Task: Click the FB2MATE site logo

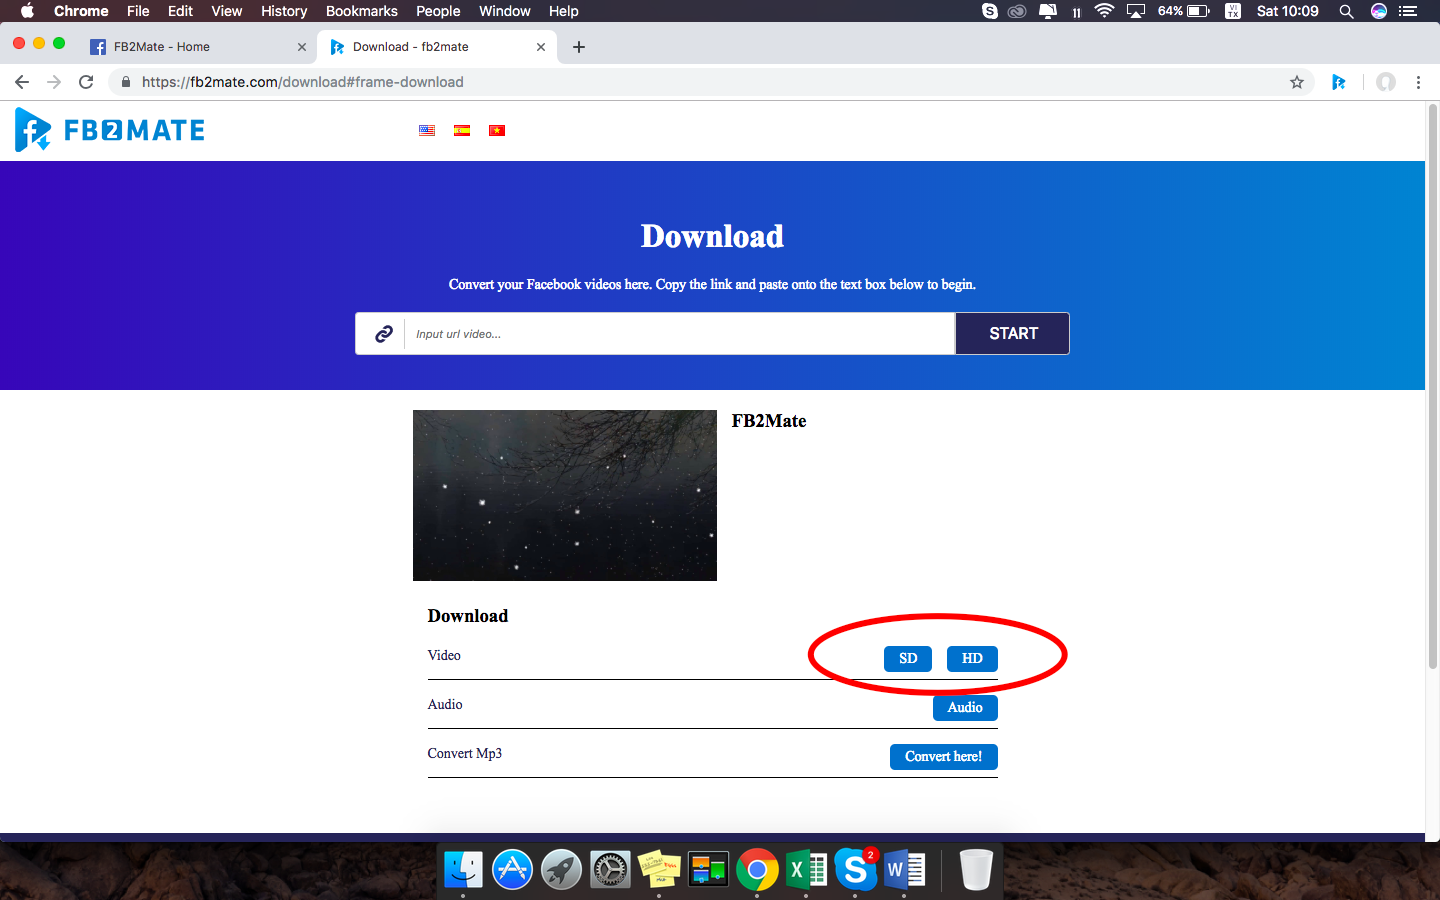Action: coord(109,130)
